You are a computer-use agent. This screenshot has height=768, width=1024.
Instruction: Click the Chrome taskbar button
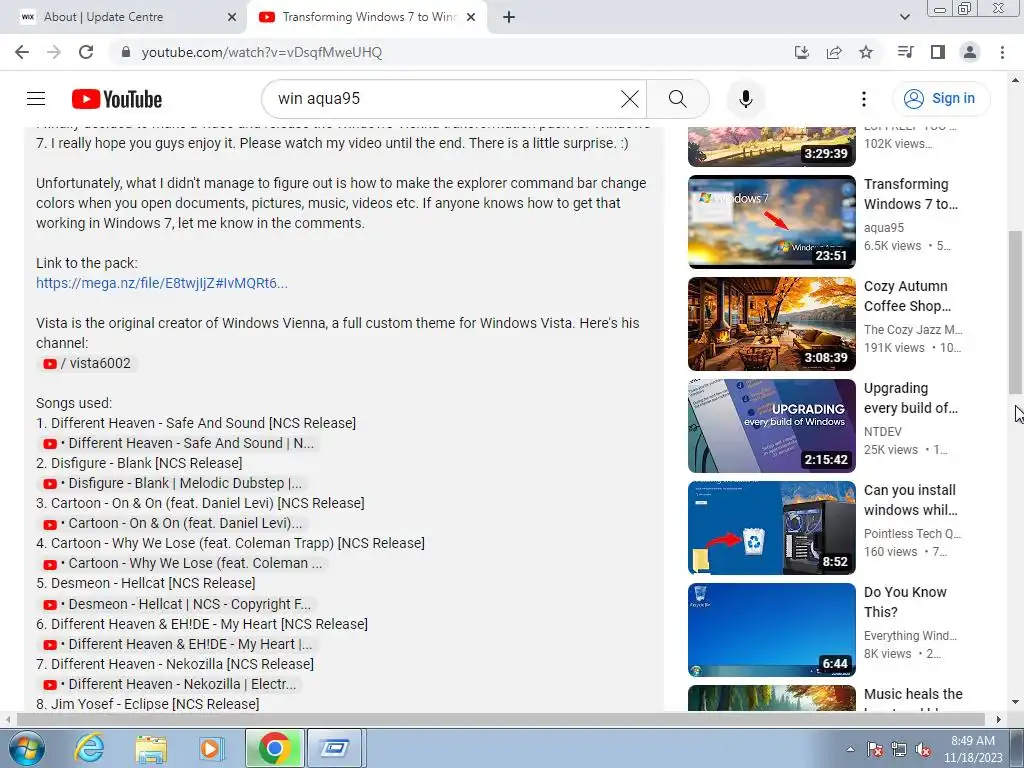[x=274, y=748]
